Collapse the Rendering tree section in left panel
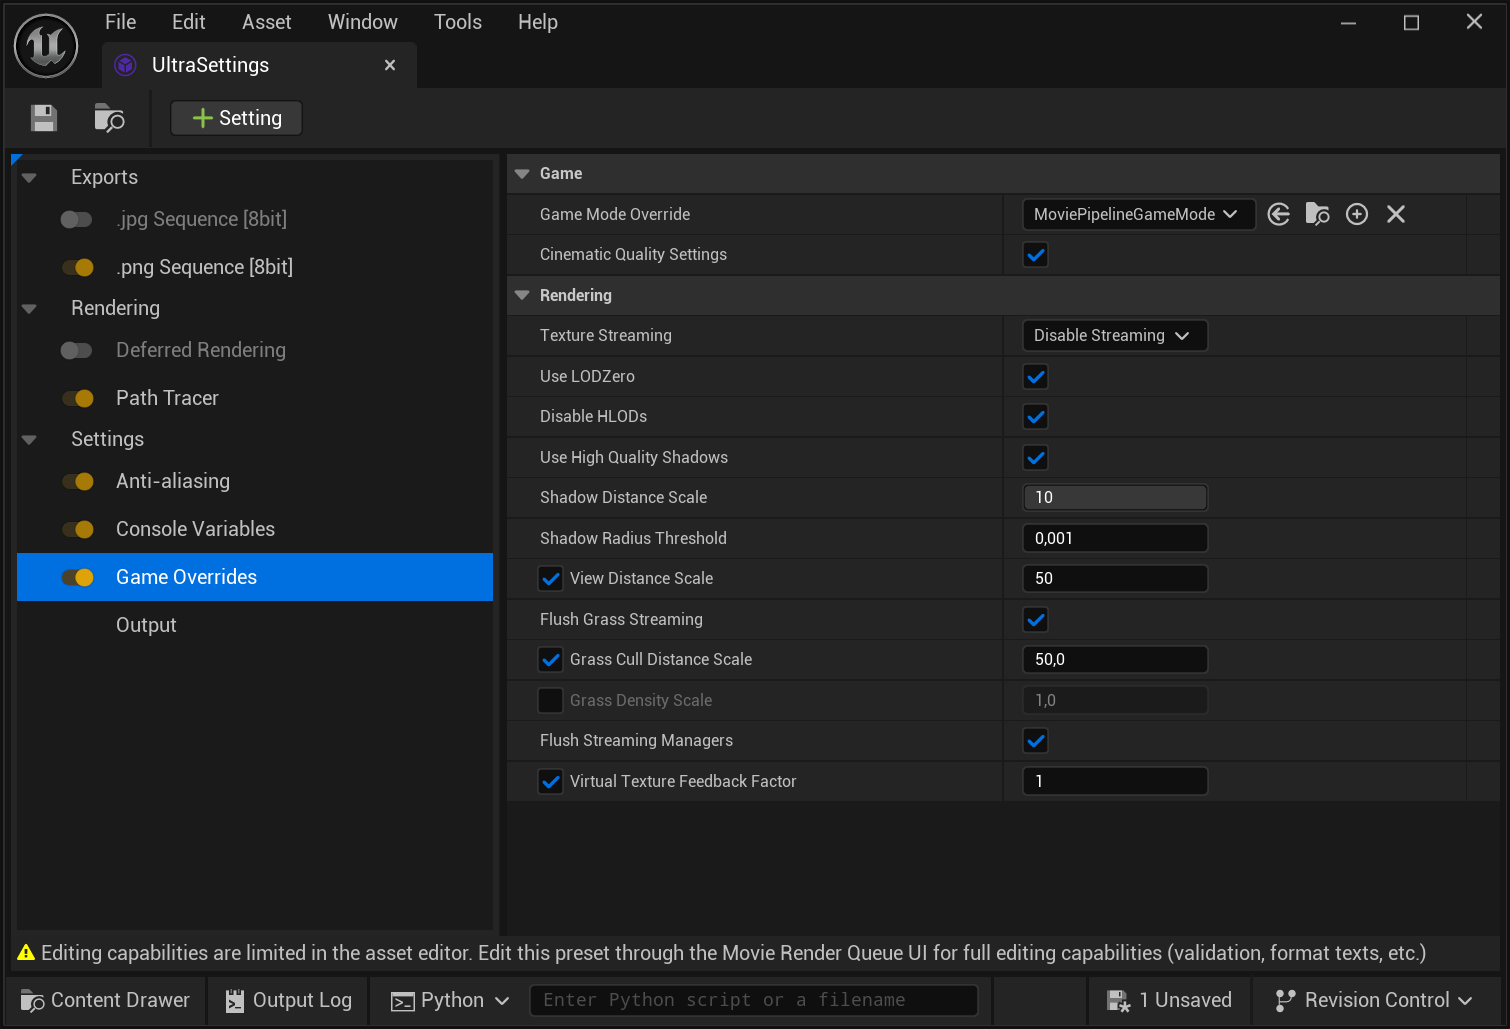The image size is (1510, 1029). coord(29,309)
